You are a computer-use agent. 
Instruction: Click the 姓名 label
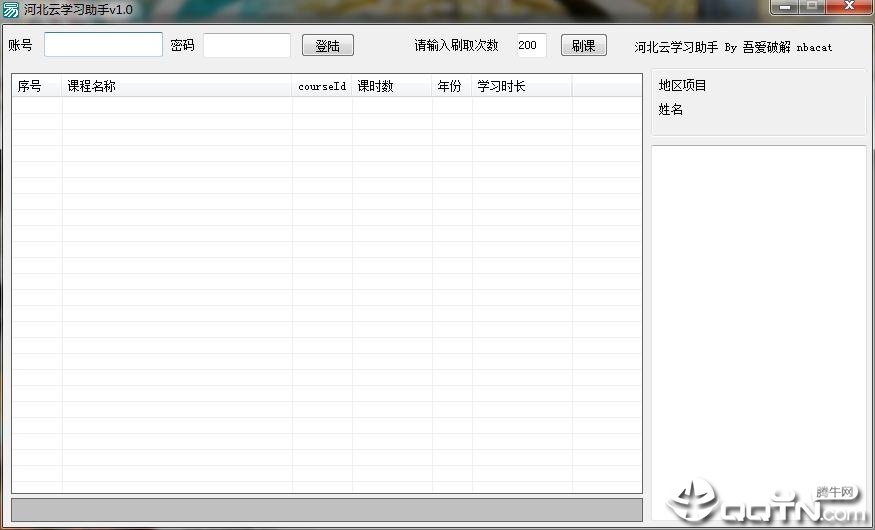click(671, 109)
